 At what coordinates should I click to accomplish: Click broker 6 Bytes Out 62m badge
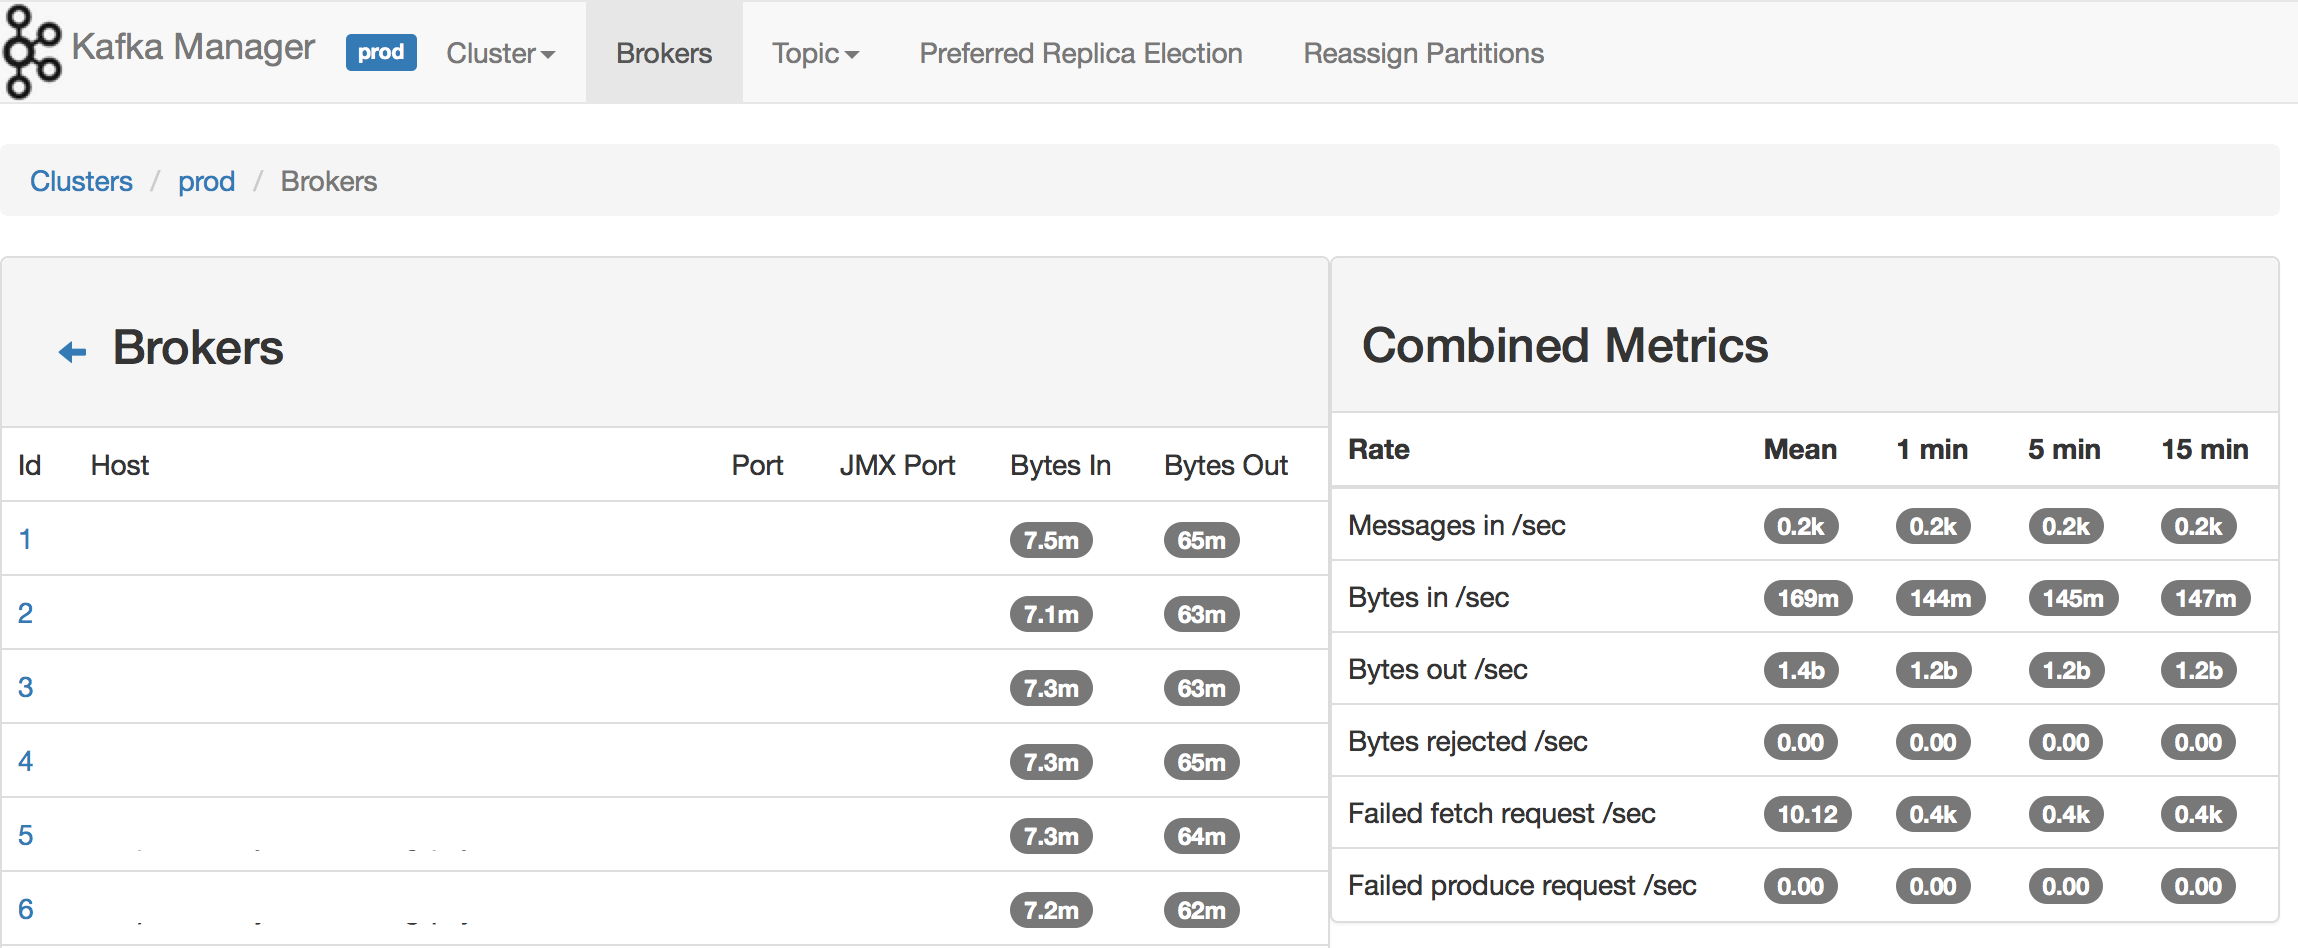[1201, 910]
